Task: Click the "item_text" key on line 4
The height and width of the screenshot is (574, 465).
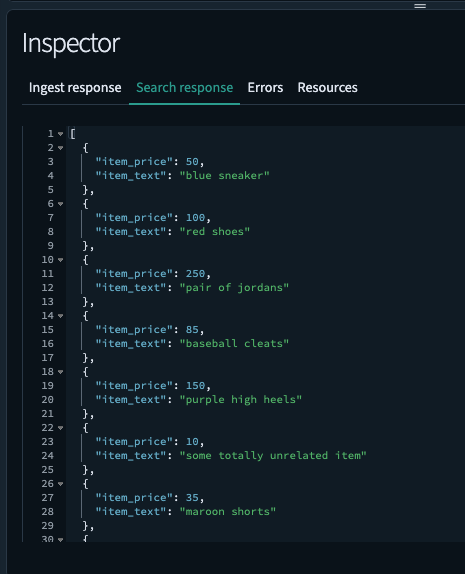Action: pos(131,176)
